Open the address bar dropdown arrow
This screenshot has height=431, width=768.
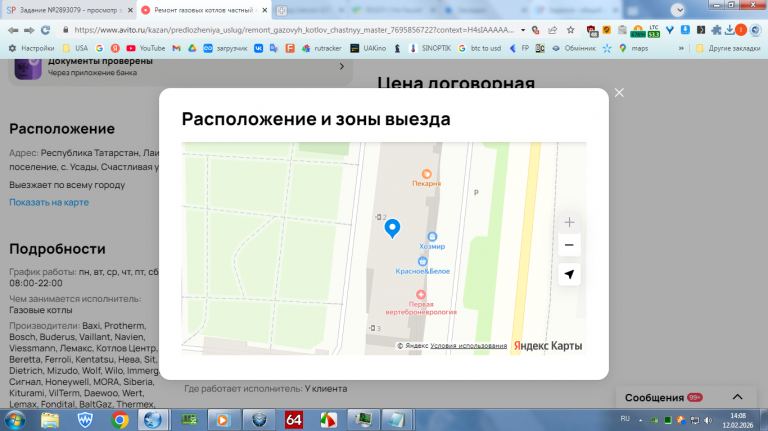coord(523,30)
